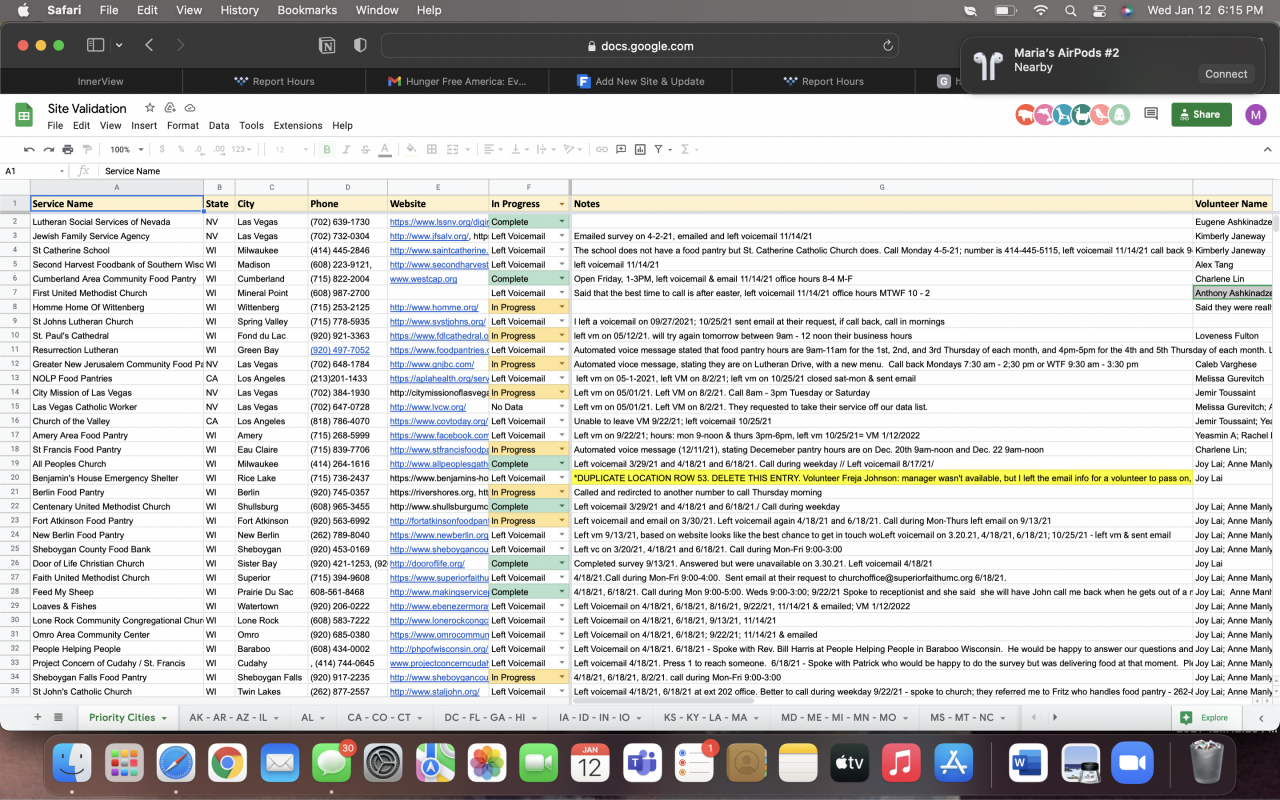Format selection as currency with dollar icon
Viewport: 1280px width, 800px height.
click(x=162, y=149)
